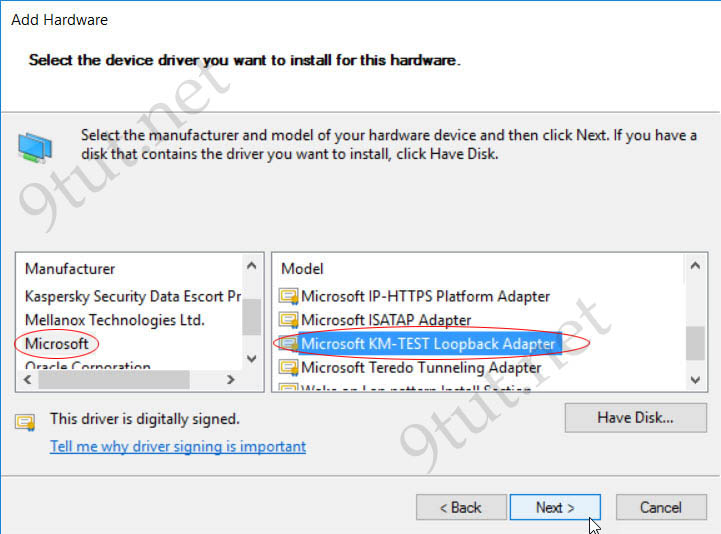This screenshot has width=721, height=534.
Task: Click the digitally signed driver certificate icon
Action: pos(25,420)
